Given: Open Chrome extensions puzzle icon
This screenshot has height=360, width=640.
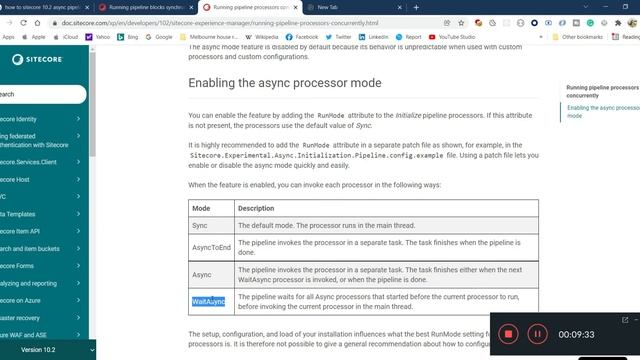Looking at the screenshot, I should (618, 23).
